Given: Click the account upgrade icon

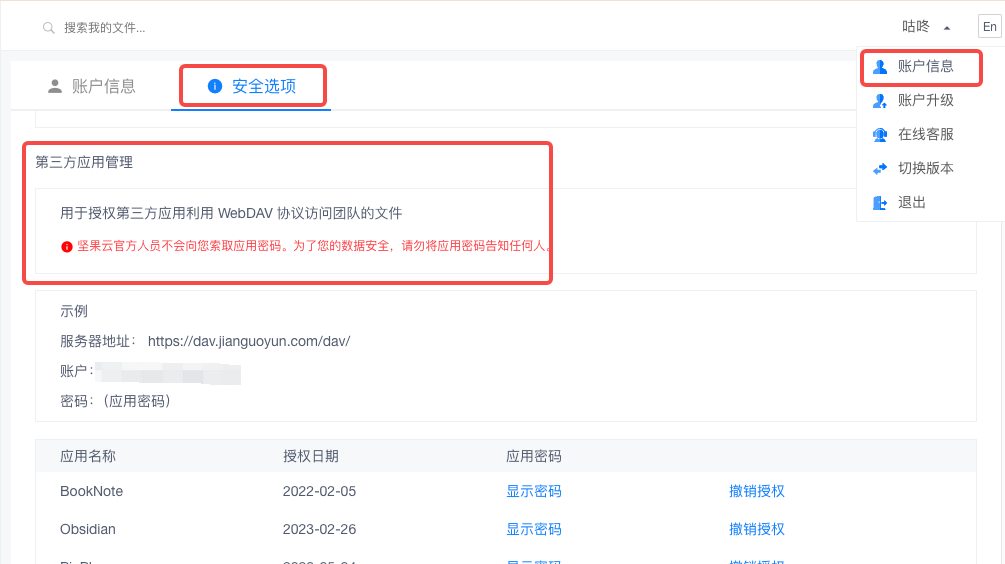Looking at the screenshot, I should (880, 101).
